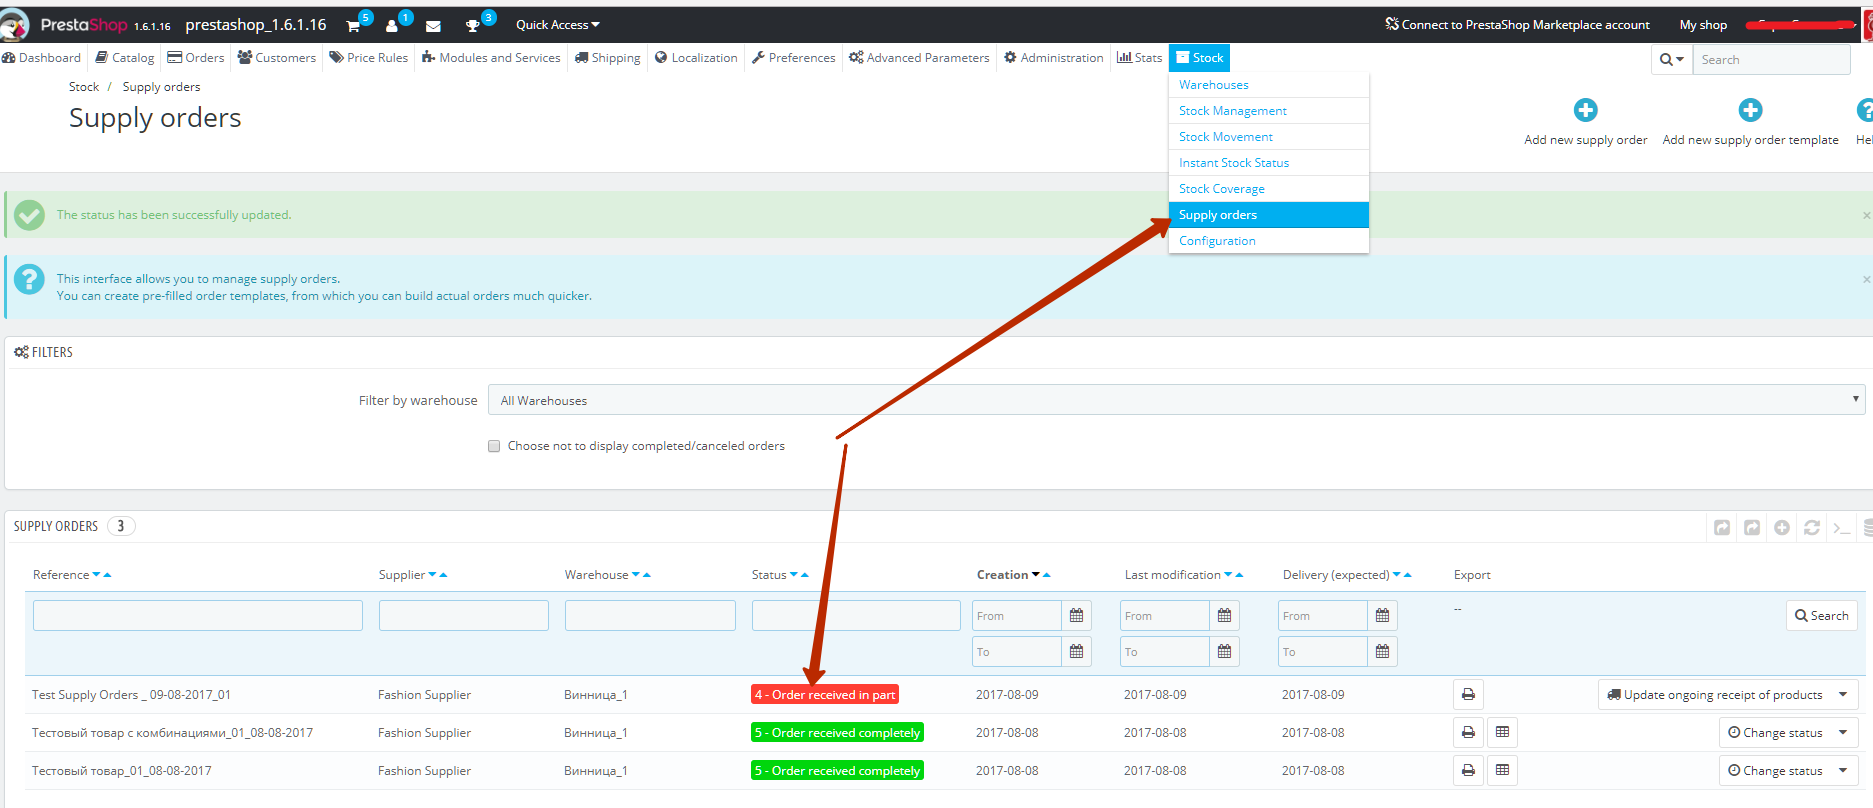Open the trophy achievements icon
This screenshot has width=1873, height=808.
tap(473, 26)
